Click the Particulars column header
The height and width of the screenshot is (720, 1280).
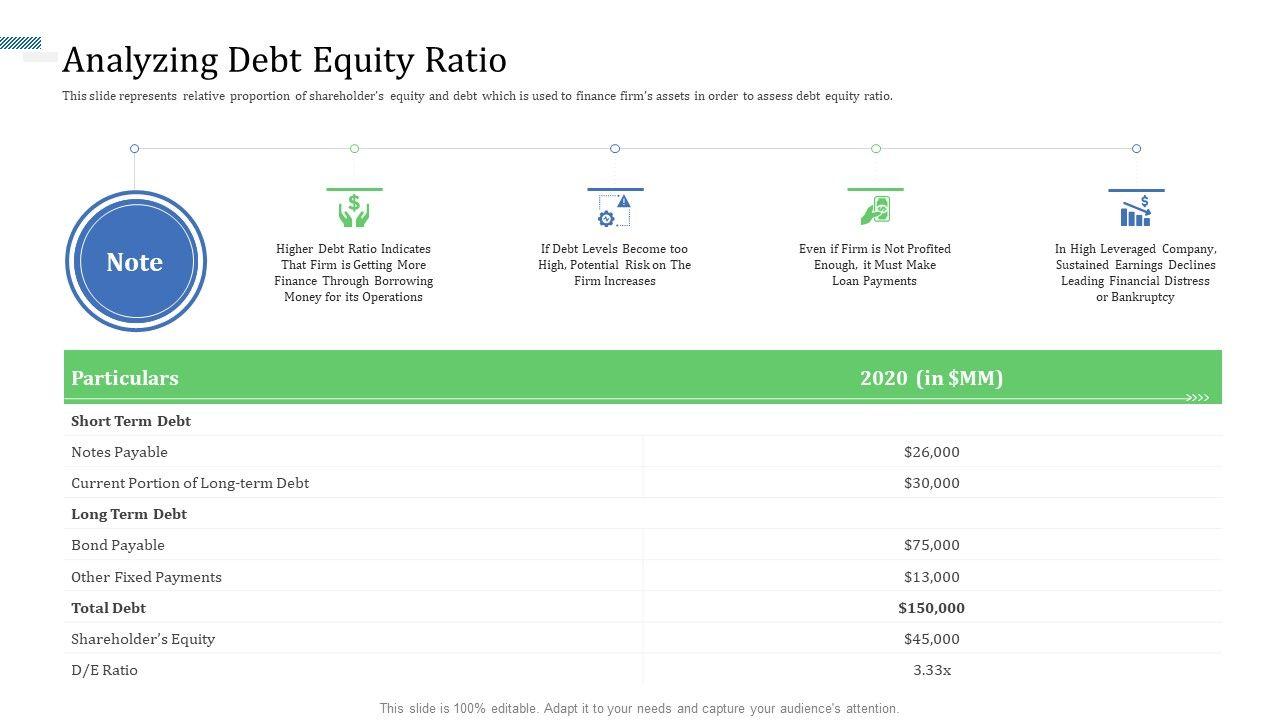click(x=125, y=378)
